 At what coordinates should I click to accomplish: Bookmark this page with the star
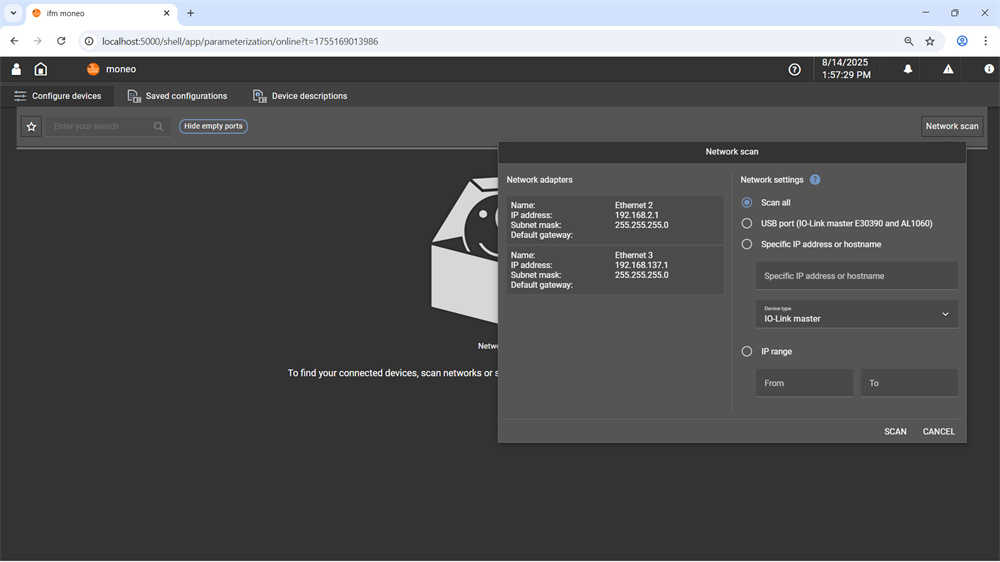[930, 41]
